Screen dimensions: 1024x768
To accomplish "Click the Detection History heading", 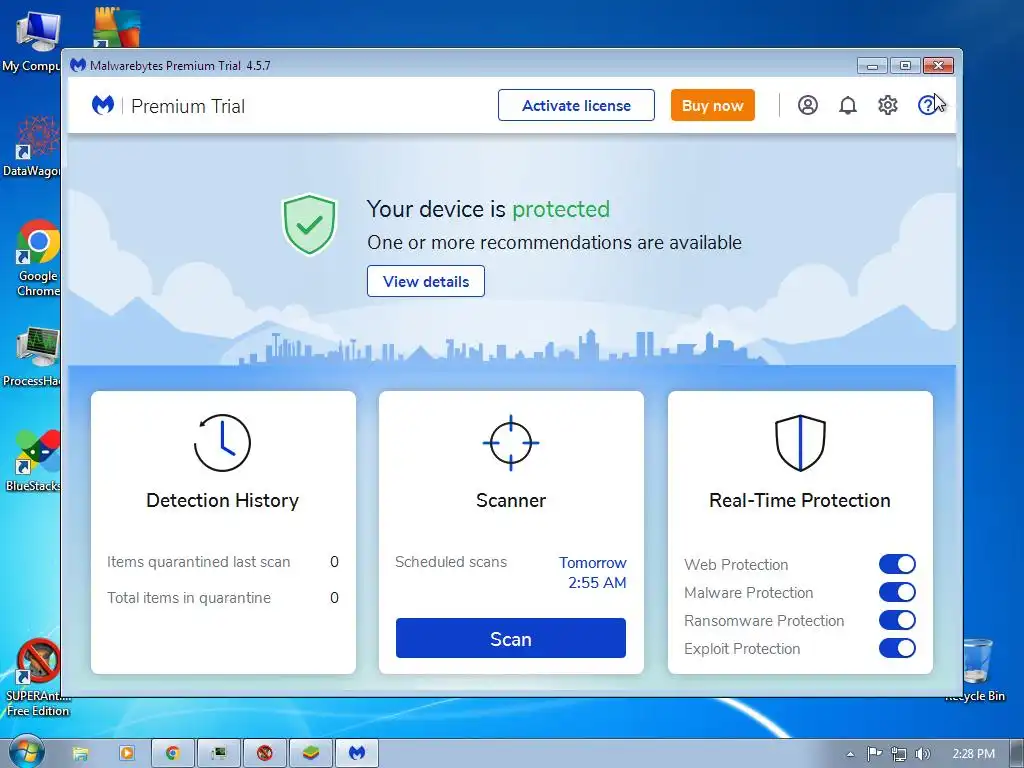I will tap(223, 500).
